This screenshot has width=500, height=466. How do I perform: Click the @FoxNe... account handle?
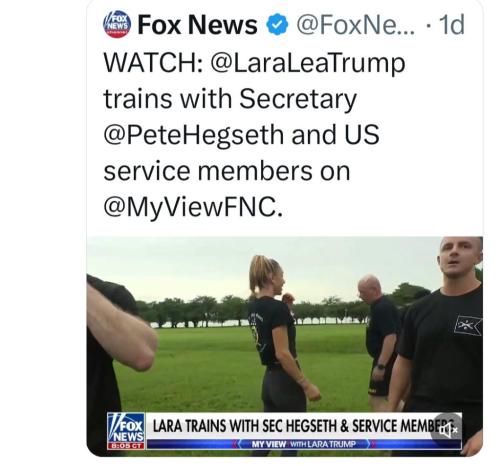(x=355, y=25)
